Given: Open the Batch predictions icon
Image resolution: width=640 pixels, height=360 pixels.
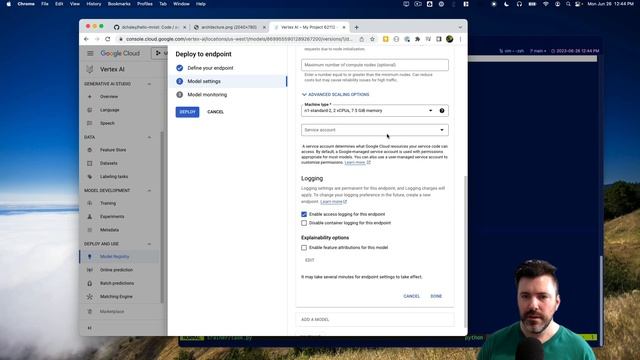Looking at the screenshot, I should [x=90, y=283].
